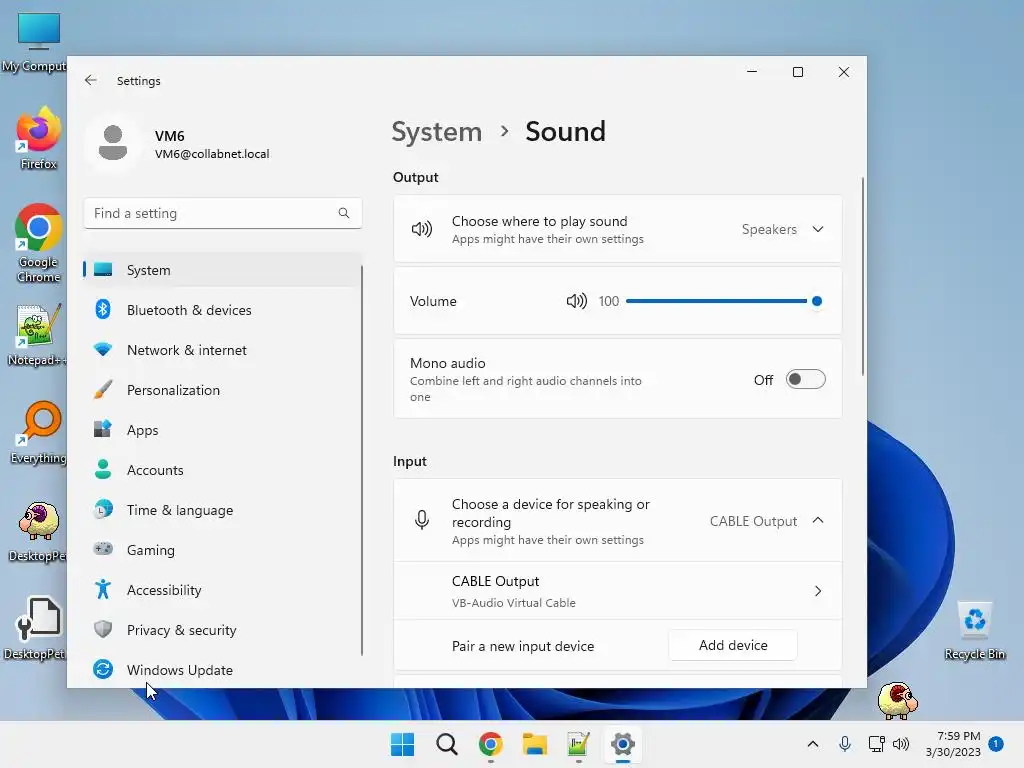This screenshot has width=1024, height=768.
Task: Mute via the Volume speaker icon
Action: pos(577,301)
